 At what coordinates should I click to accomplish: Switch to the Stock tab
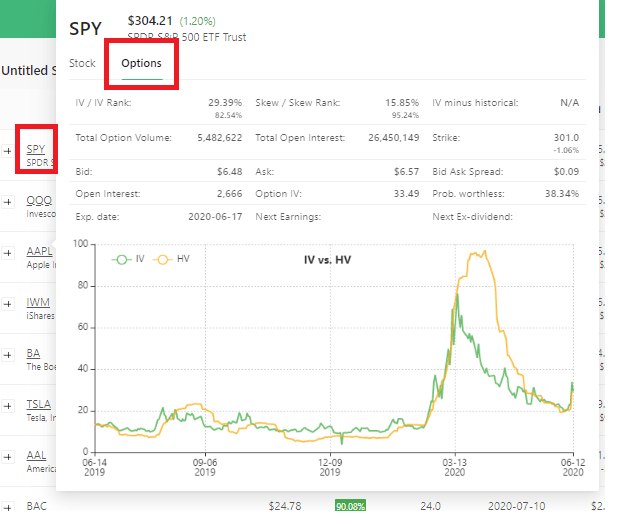82,63
